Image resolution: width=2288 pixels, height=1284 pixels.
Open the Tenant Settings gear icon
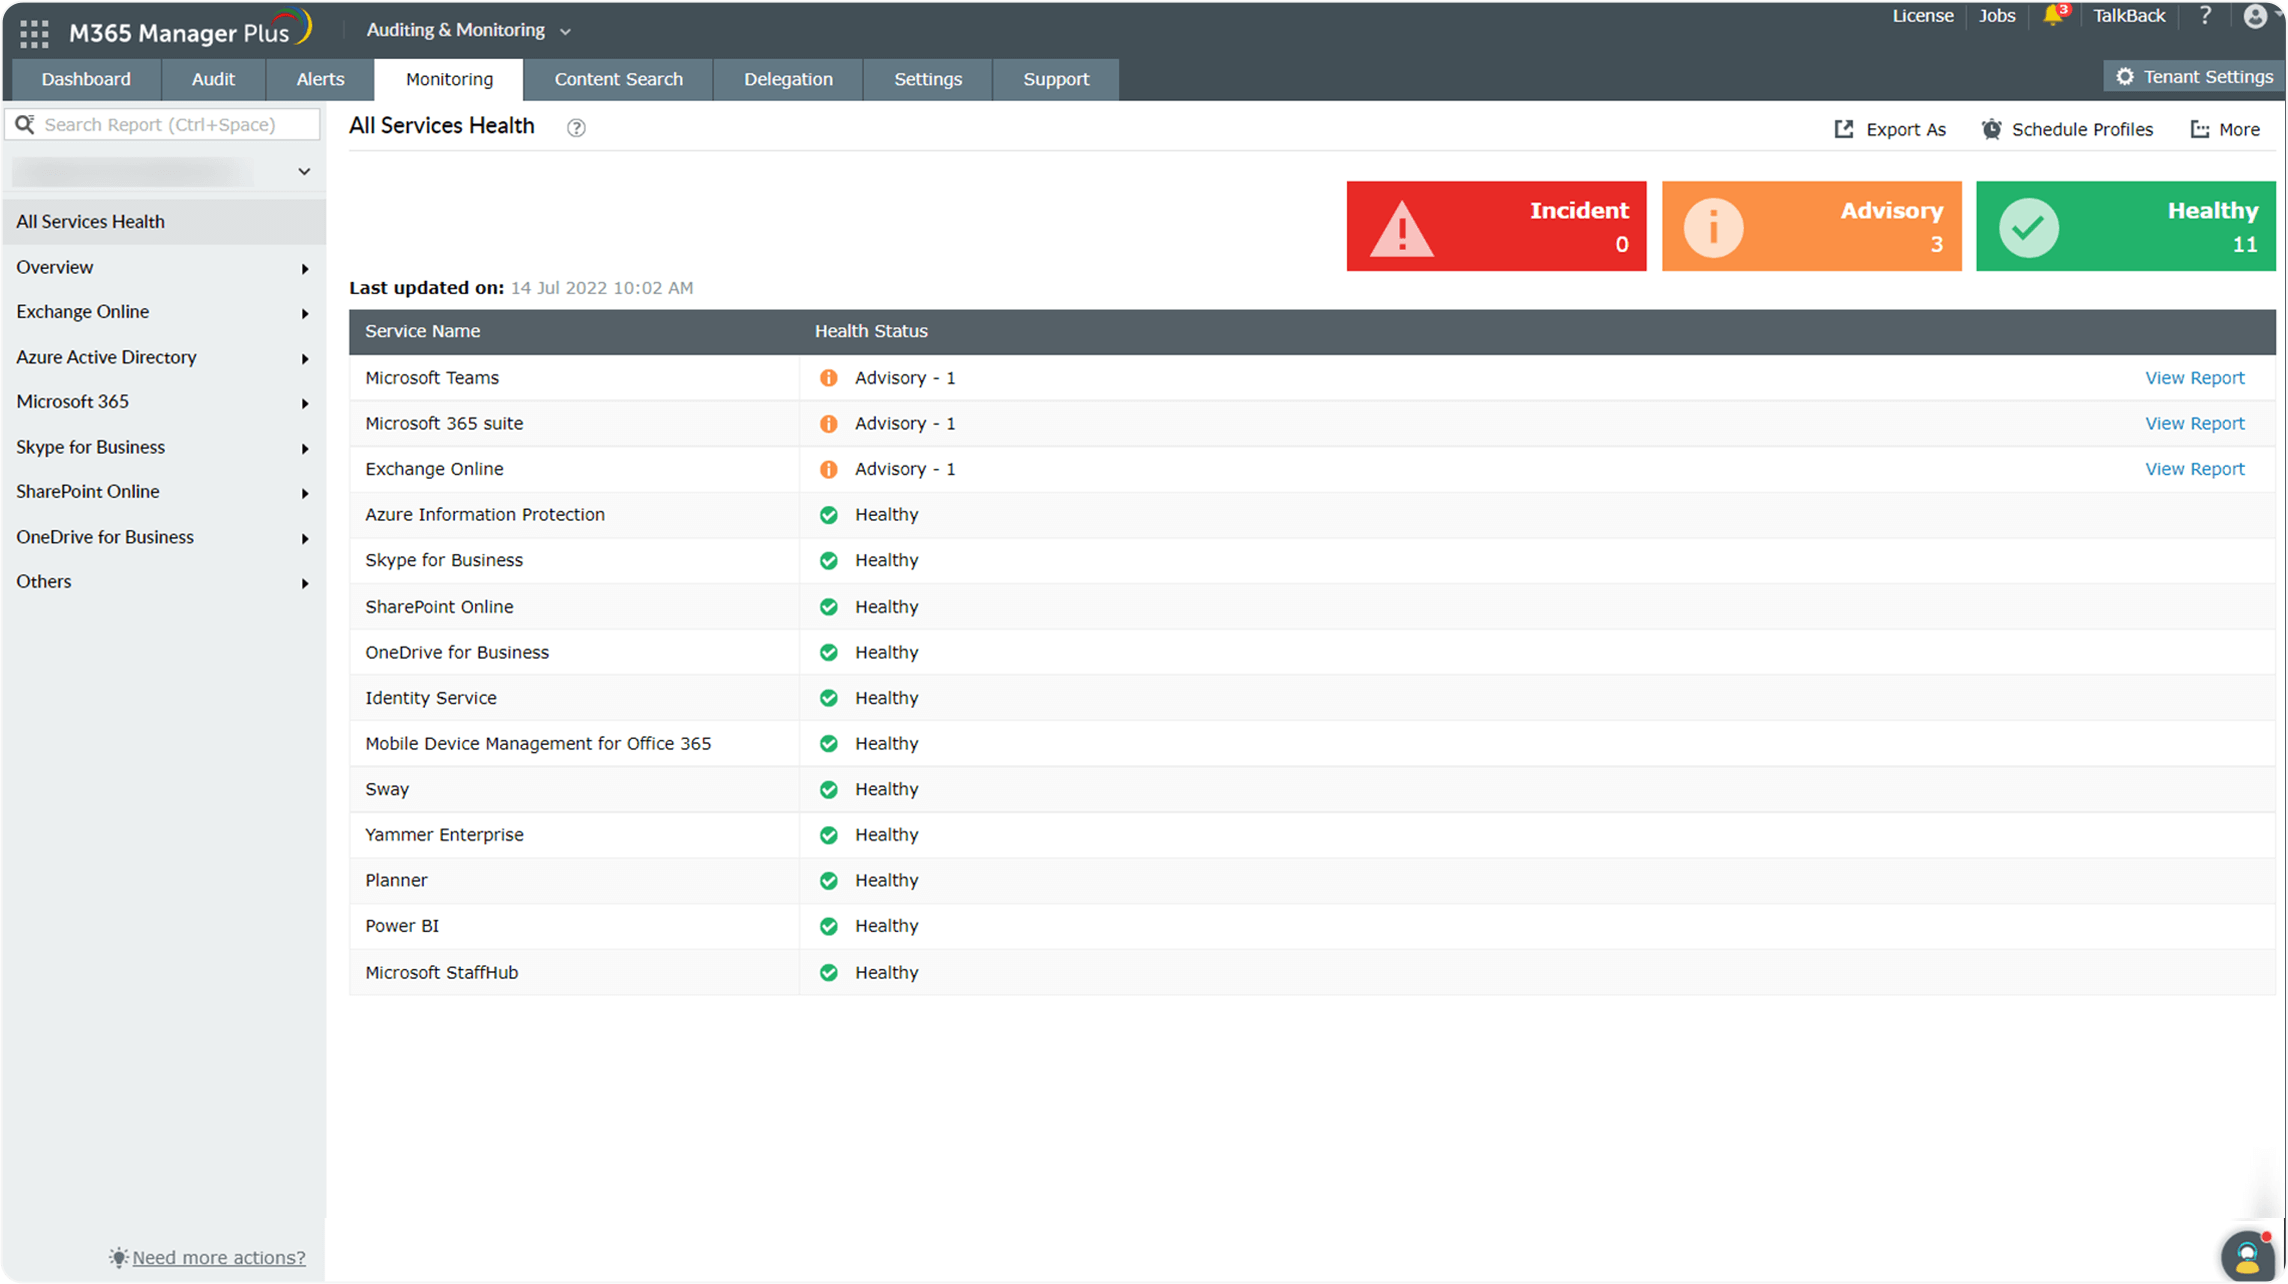coord(2124,76)
